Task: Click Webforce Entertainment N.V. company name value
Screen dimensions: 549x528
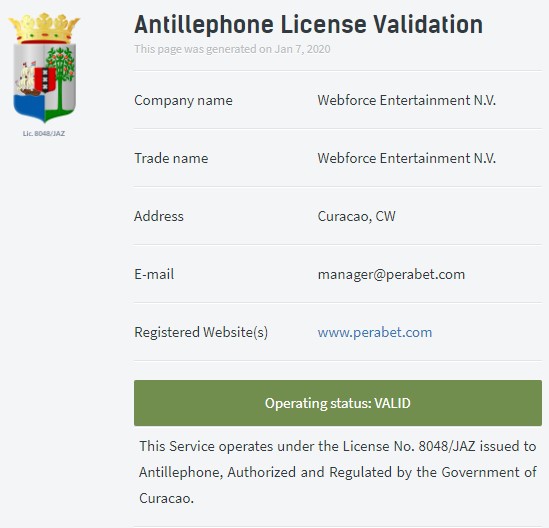Action: click(x=406, y=100)
